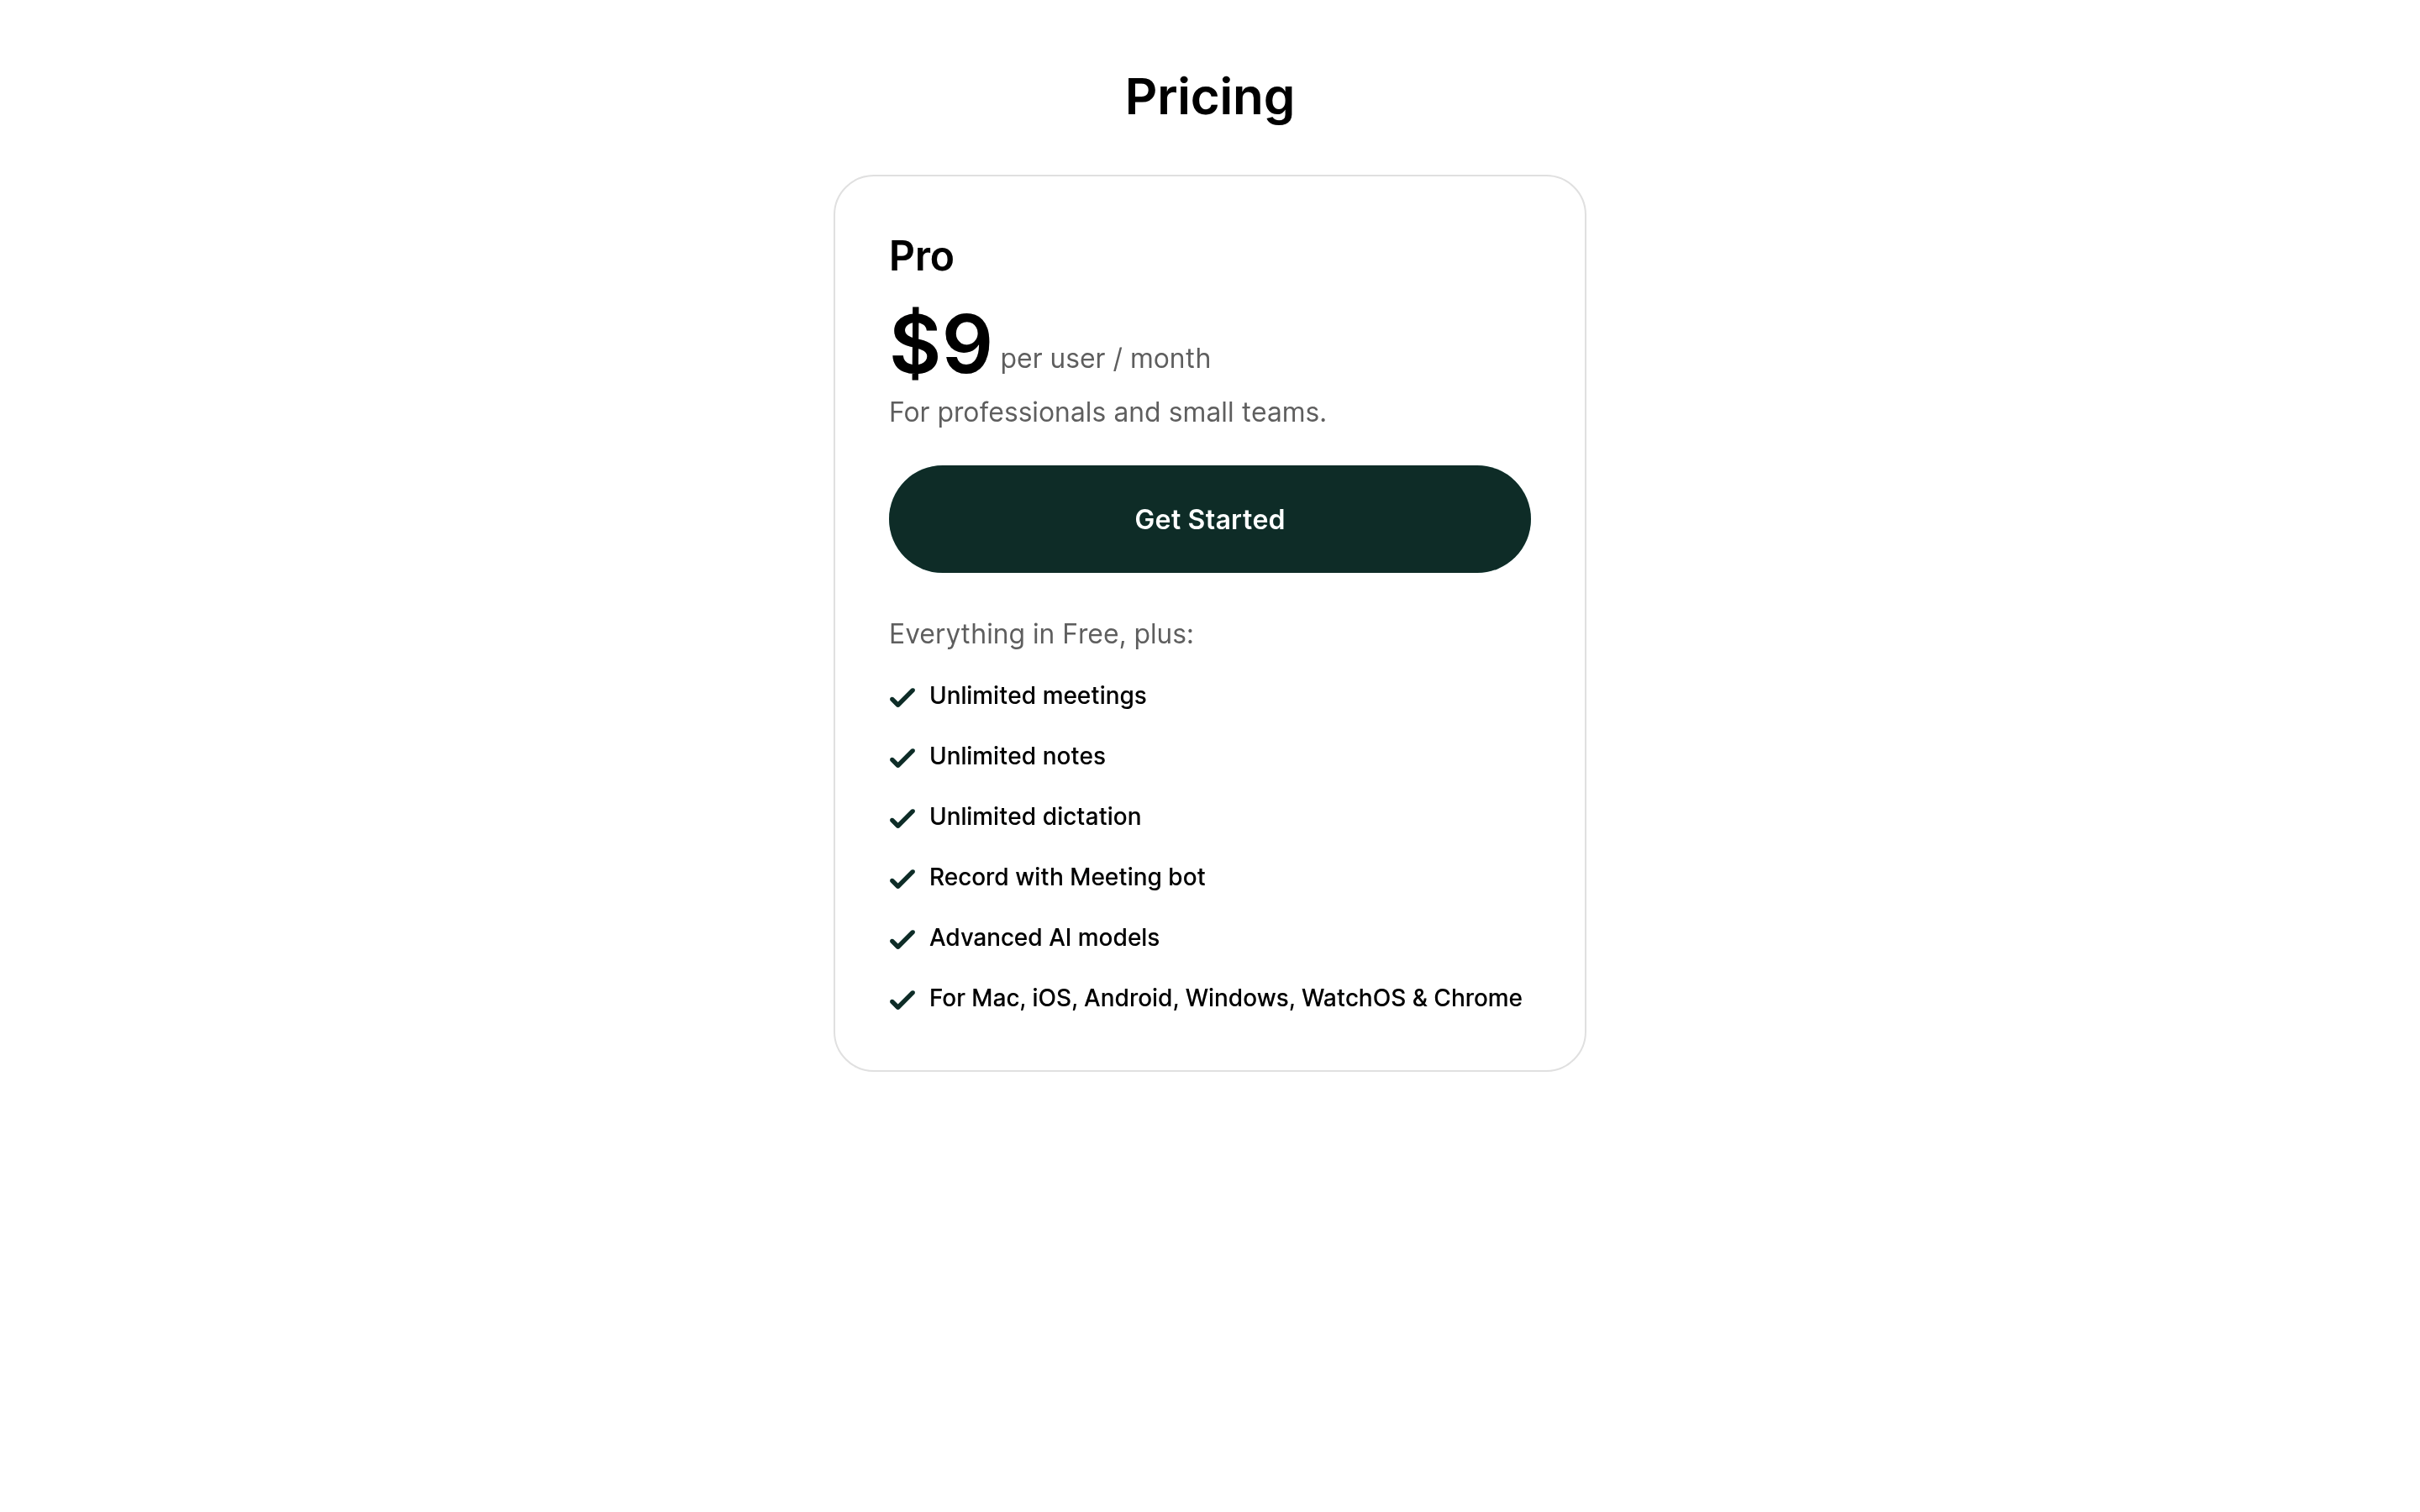2420x1512 pixels.
Task: Click checkmark beside Unlimited meetings
Action: coord(902,697)
